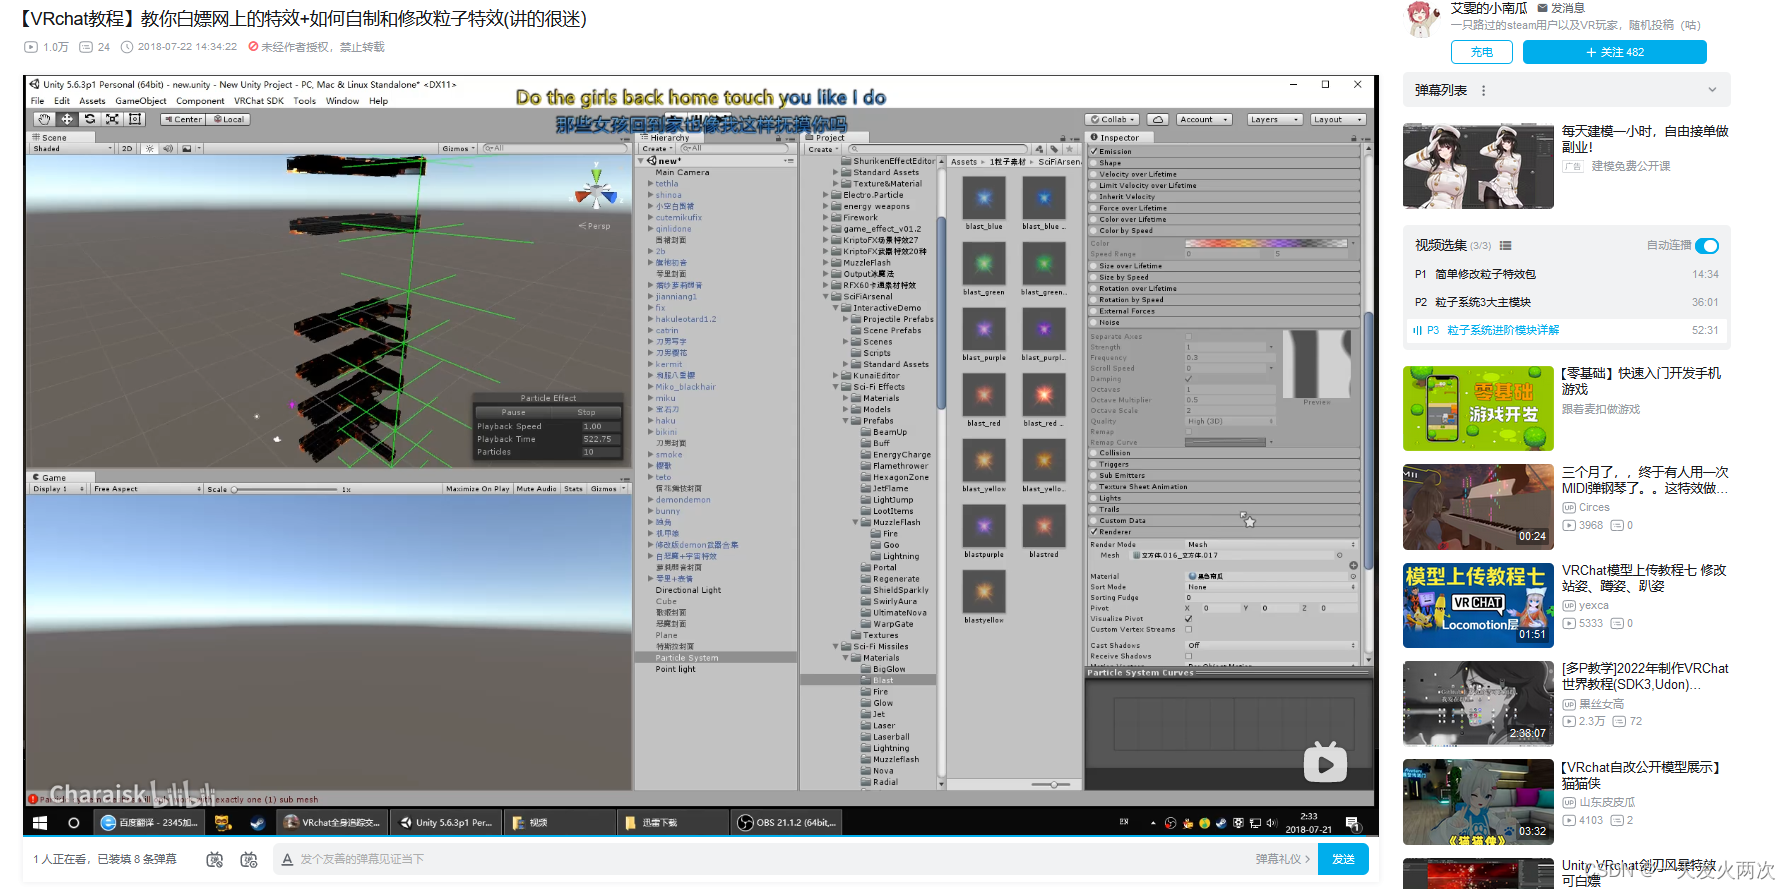Open P1 简单修改粒子特效包 episode

click(1566, 274)
